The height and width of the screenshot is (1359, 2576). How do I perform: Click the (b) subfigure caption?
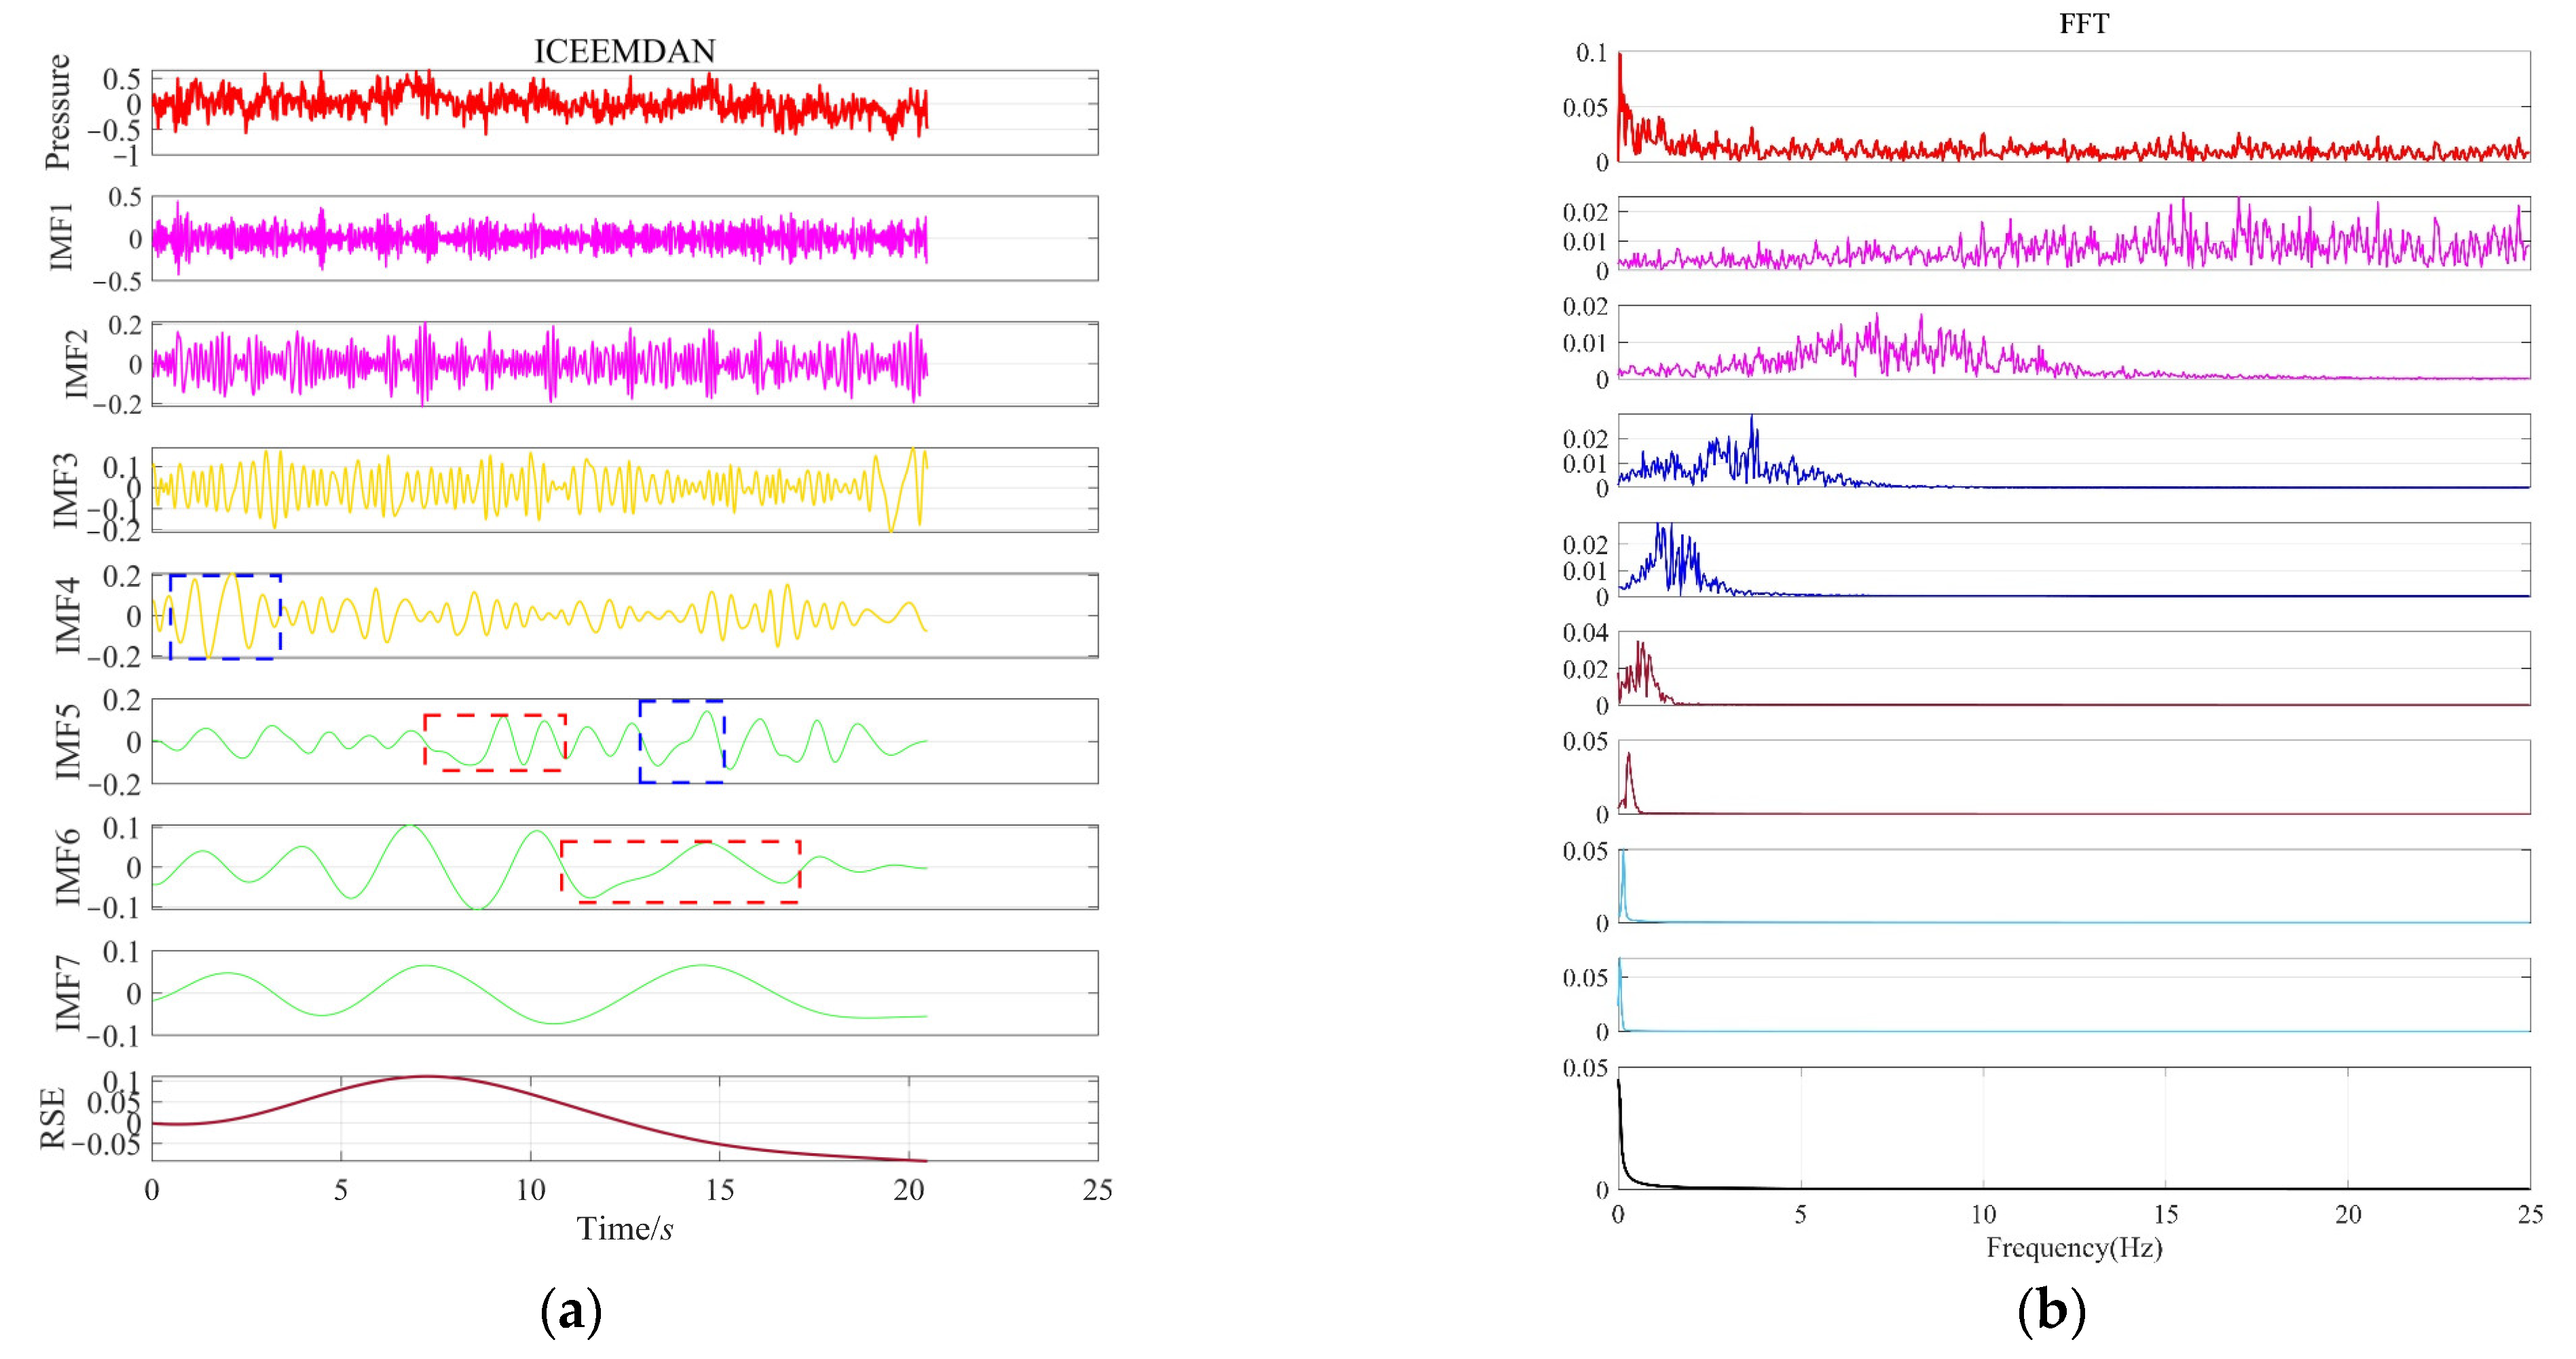pos(2052,1311)
